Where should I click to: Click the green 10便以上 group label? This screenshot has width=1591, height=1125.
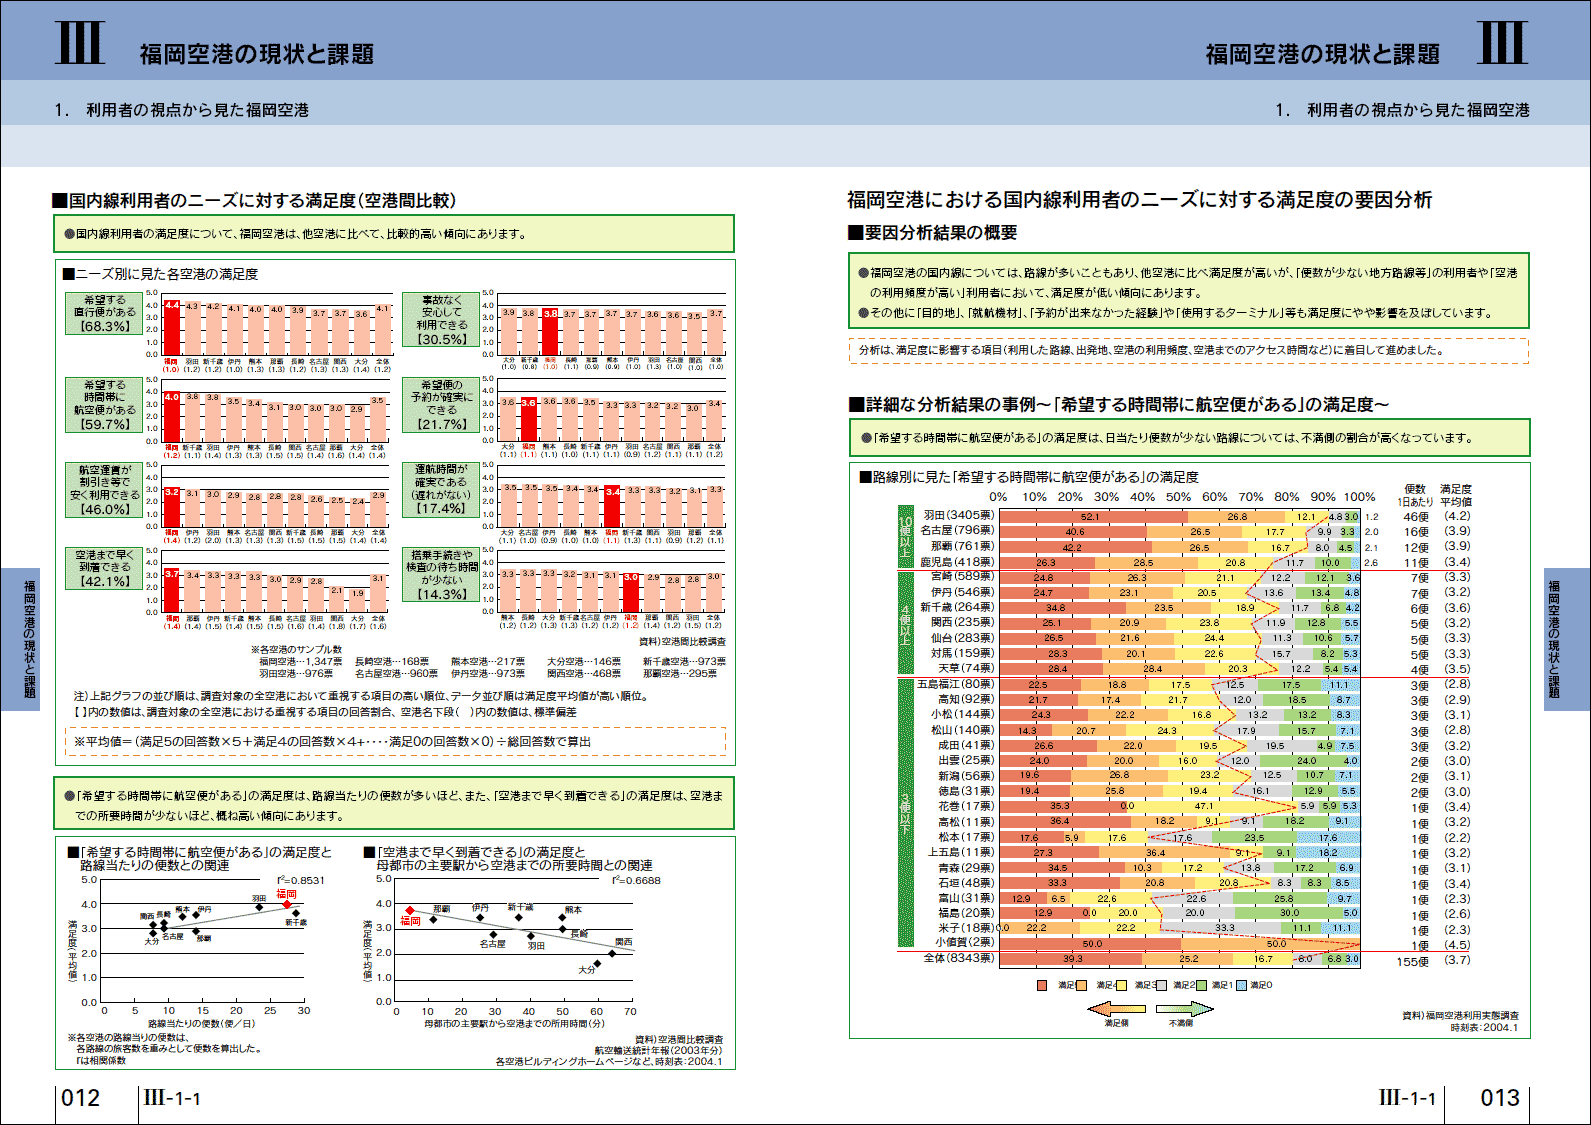tap(905, 538)
